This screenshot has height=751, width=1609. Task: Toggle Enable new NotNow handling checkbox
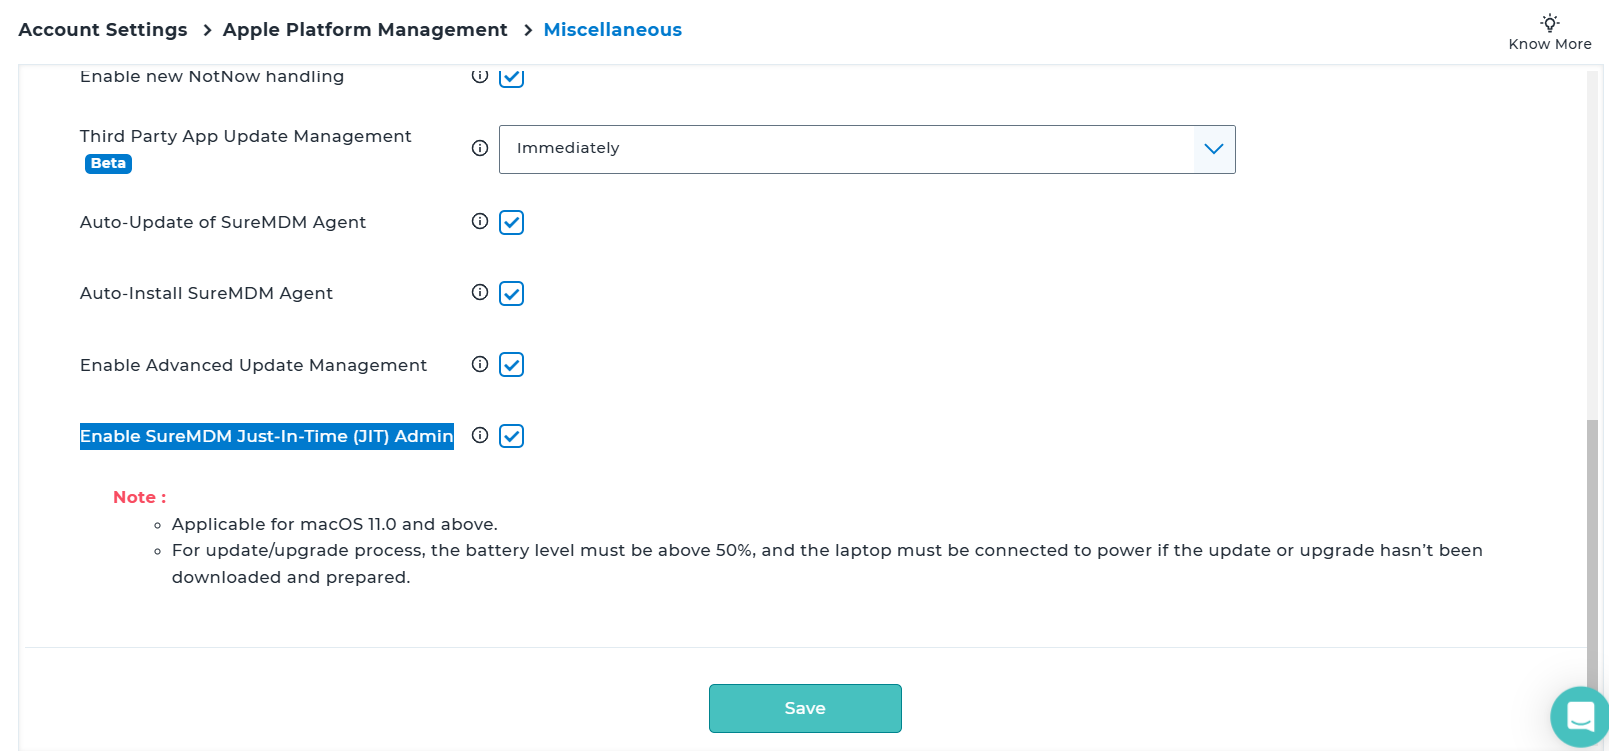pyautogui.click(x=511, y=77)
